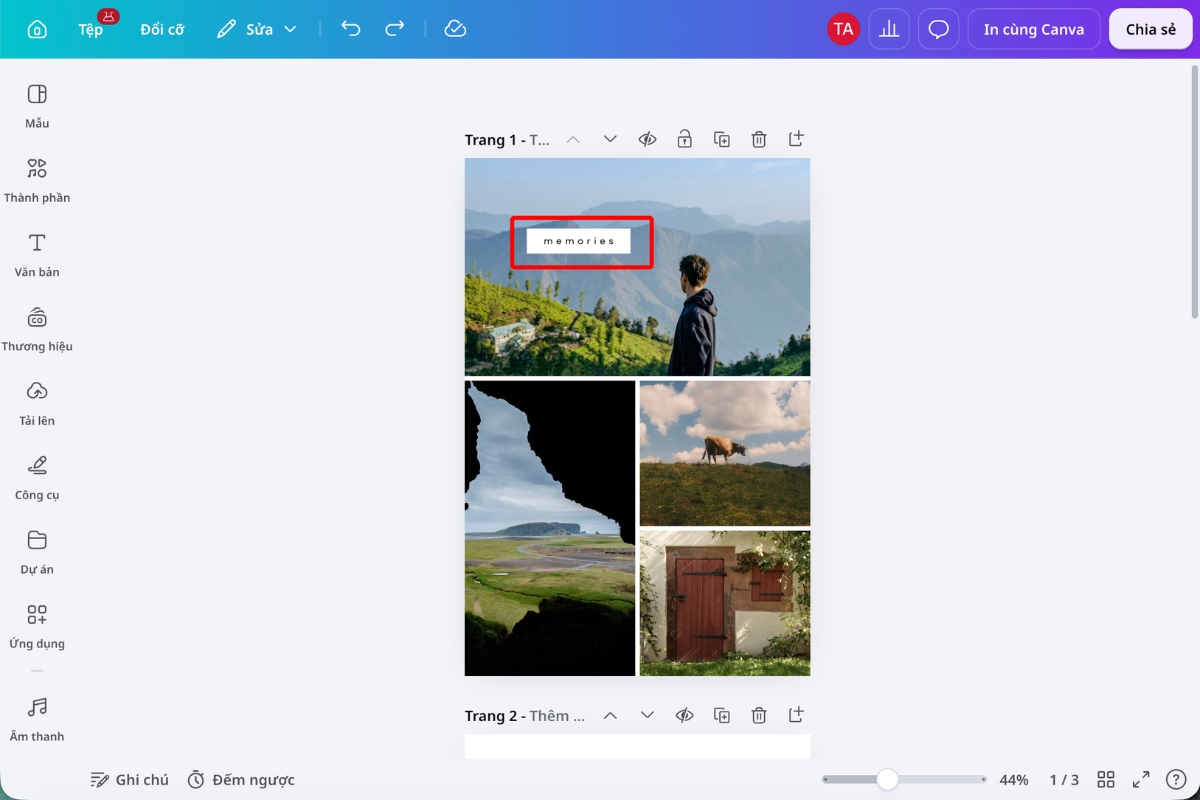Open Đếm ngược countdown timer

point(241,779)
